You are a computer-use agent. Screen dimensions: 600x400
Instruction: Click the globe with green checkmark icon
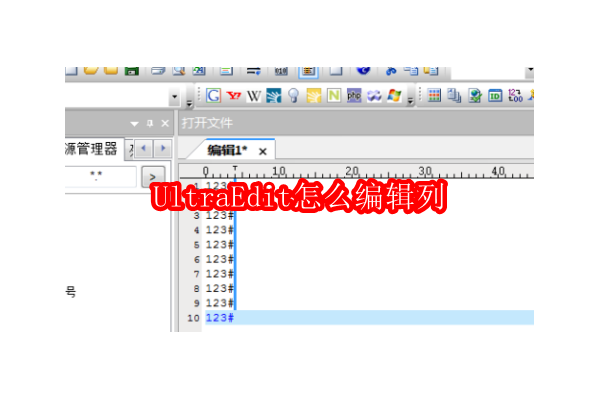point(475,95)
